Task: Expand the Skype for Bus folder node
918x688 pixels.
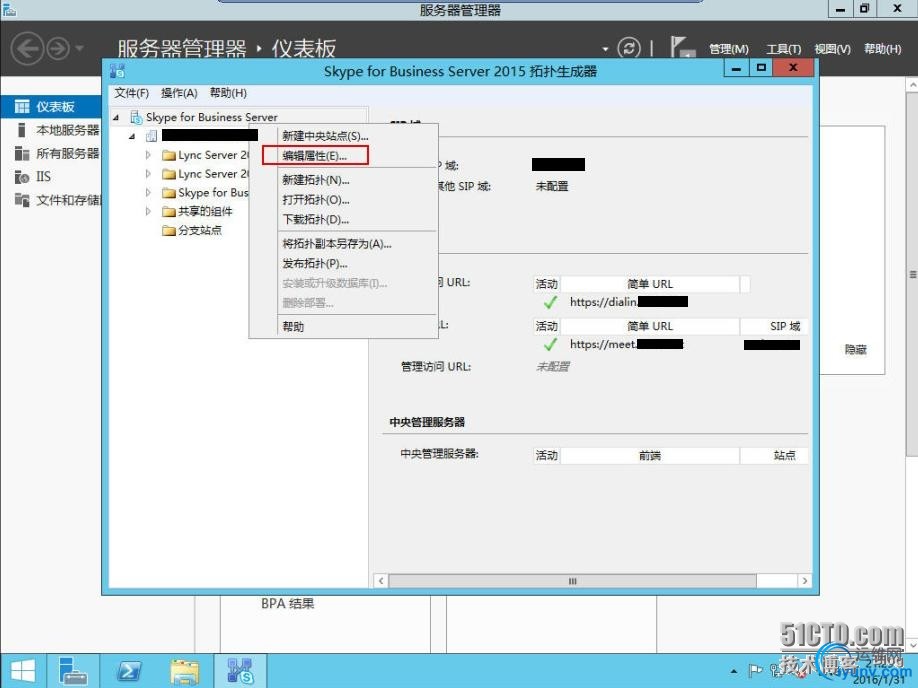Action: pos(148,193)
